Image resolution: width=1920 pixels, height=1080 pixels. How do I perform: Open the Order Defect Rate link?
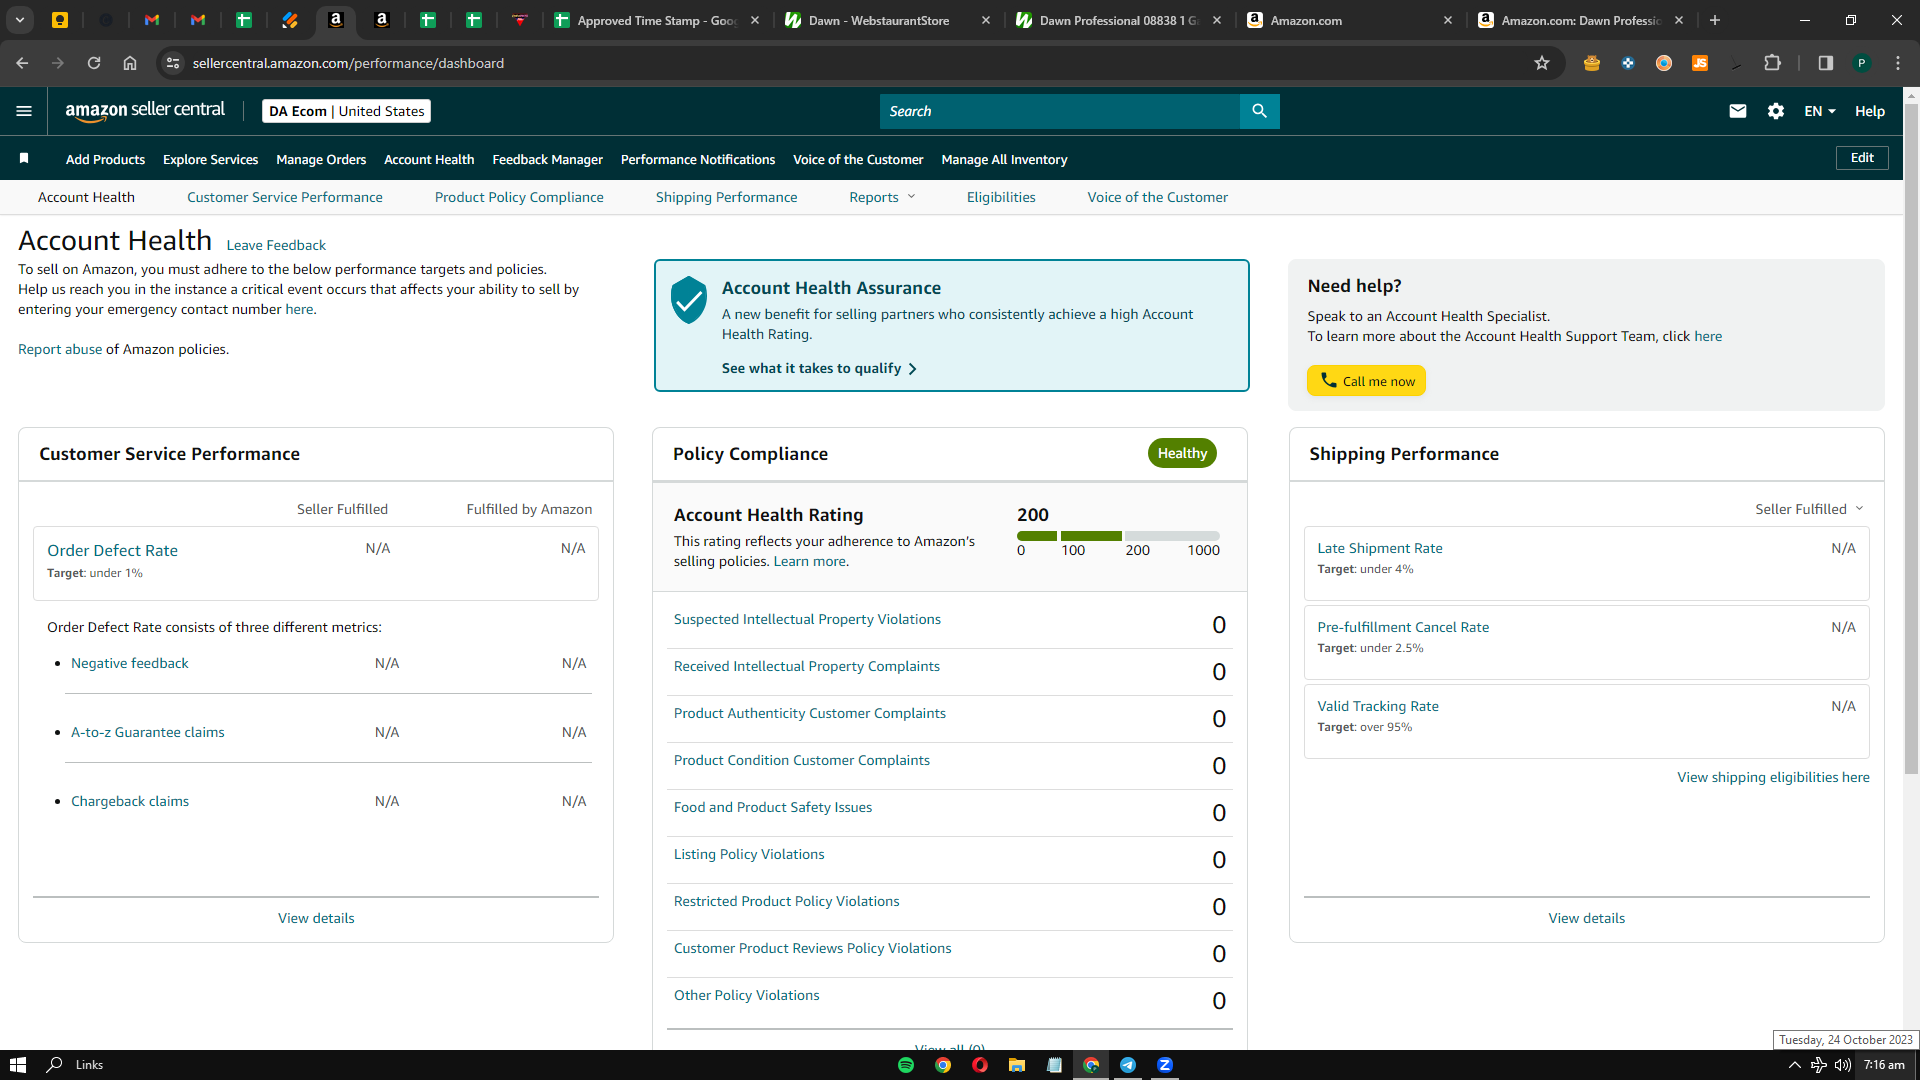click(112, 550)
